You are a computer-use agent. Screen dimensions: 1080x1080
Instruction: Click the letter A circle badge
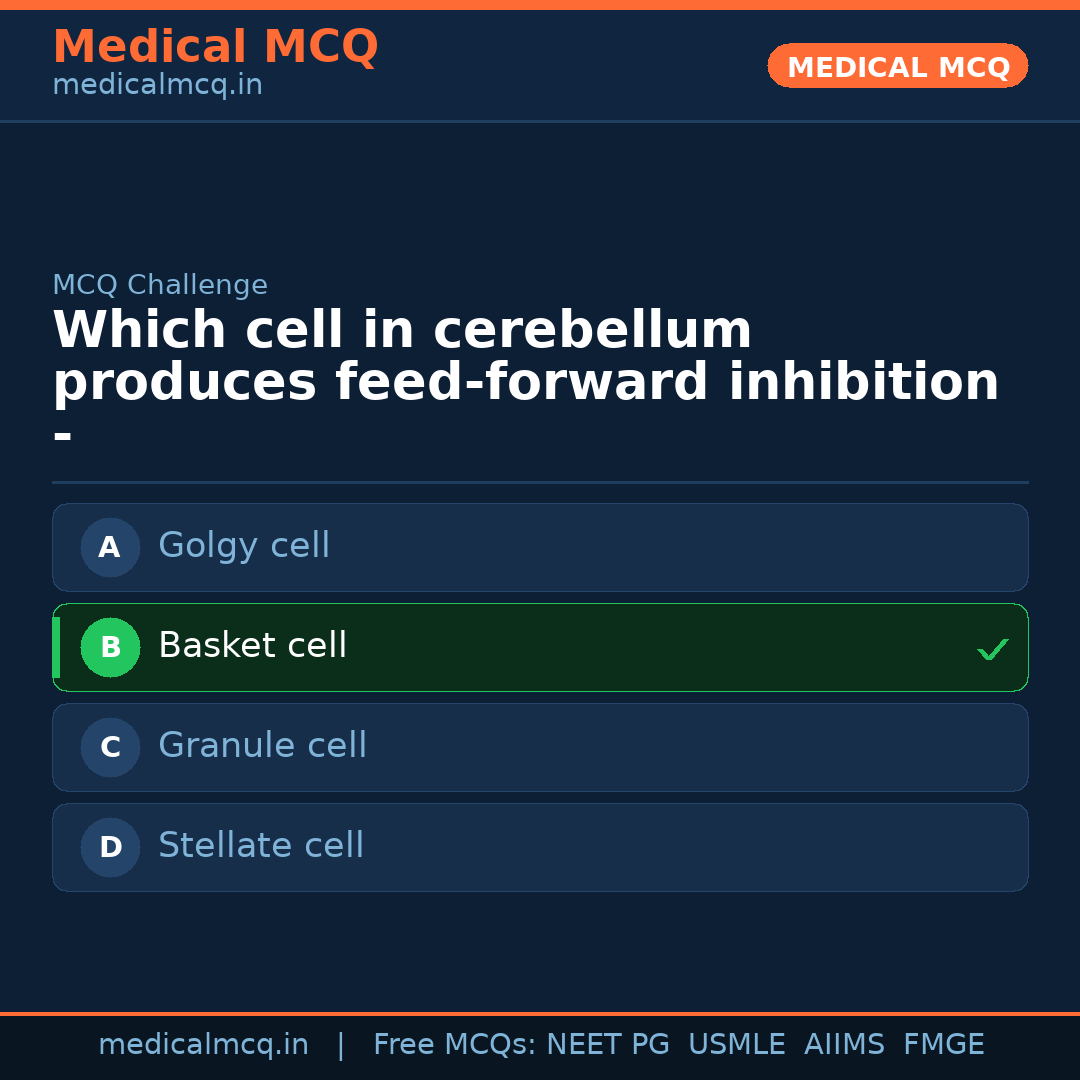[110, 547]
